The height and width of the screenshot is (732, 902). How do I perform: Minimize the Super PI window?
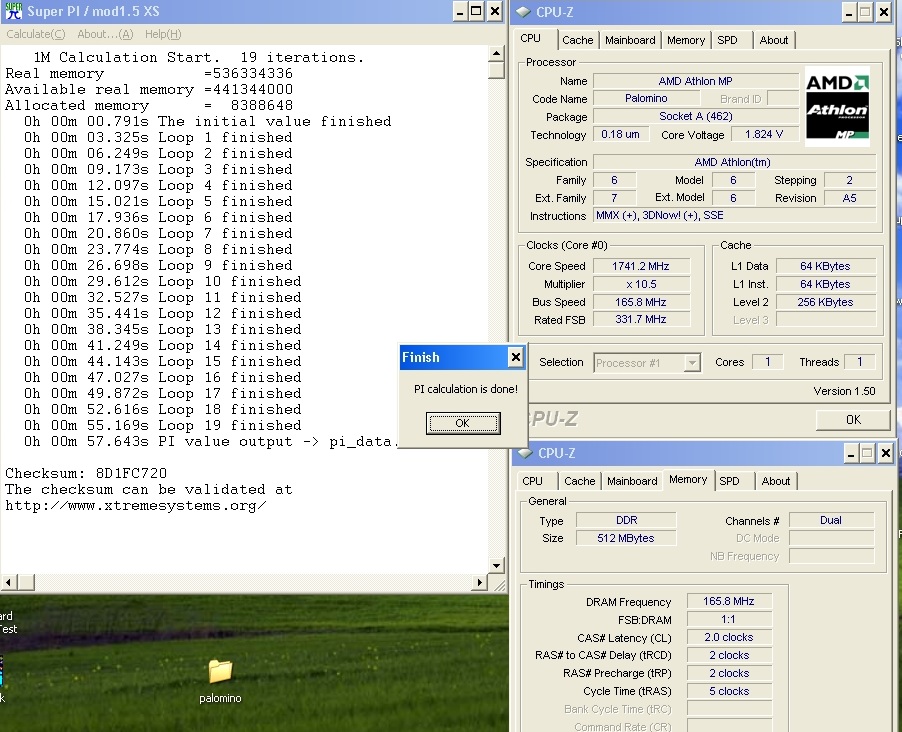click(459, 12)
